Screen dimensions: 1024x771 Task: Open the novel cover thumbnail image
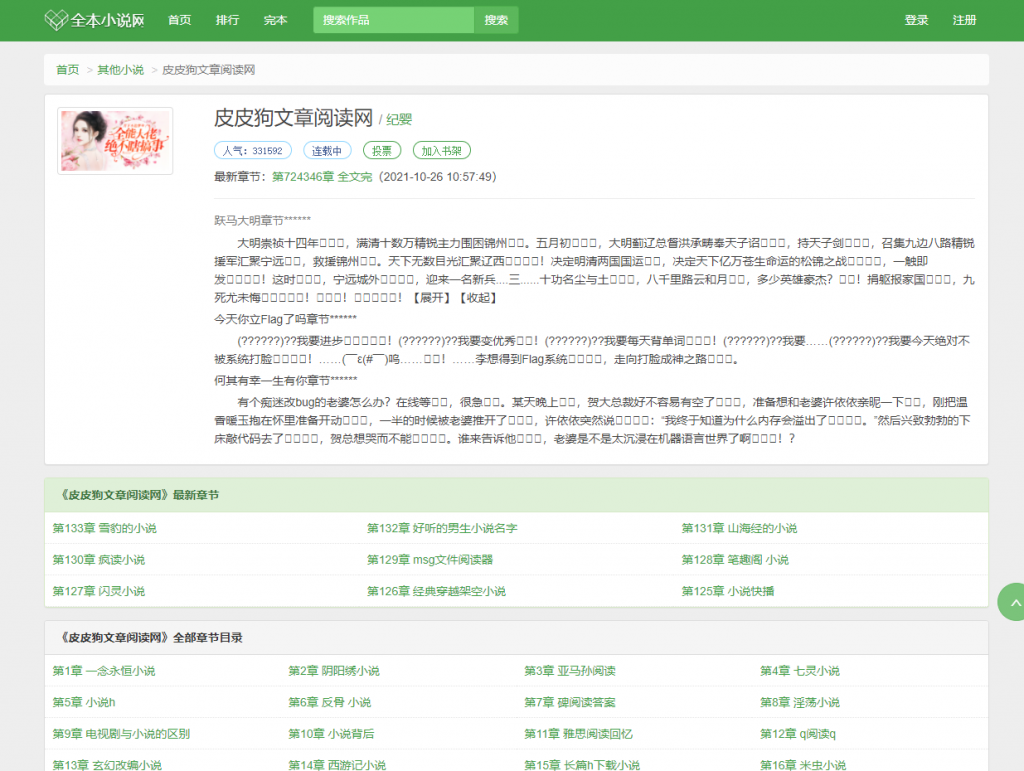click(x=115, y=141)
